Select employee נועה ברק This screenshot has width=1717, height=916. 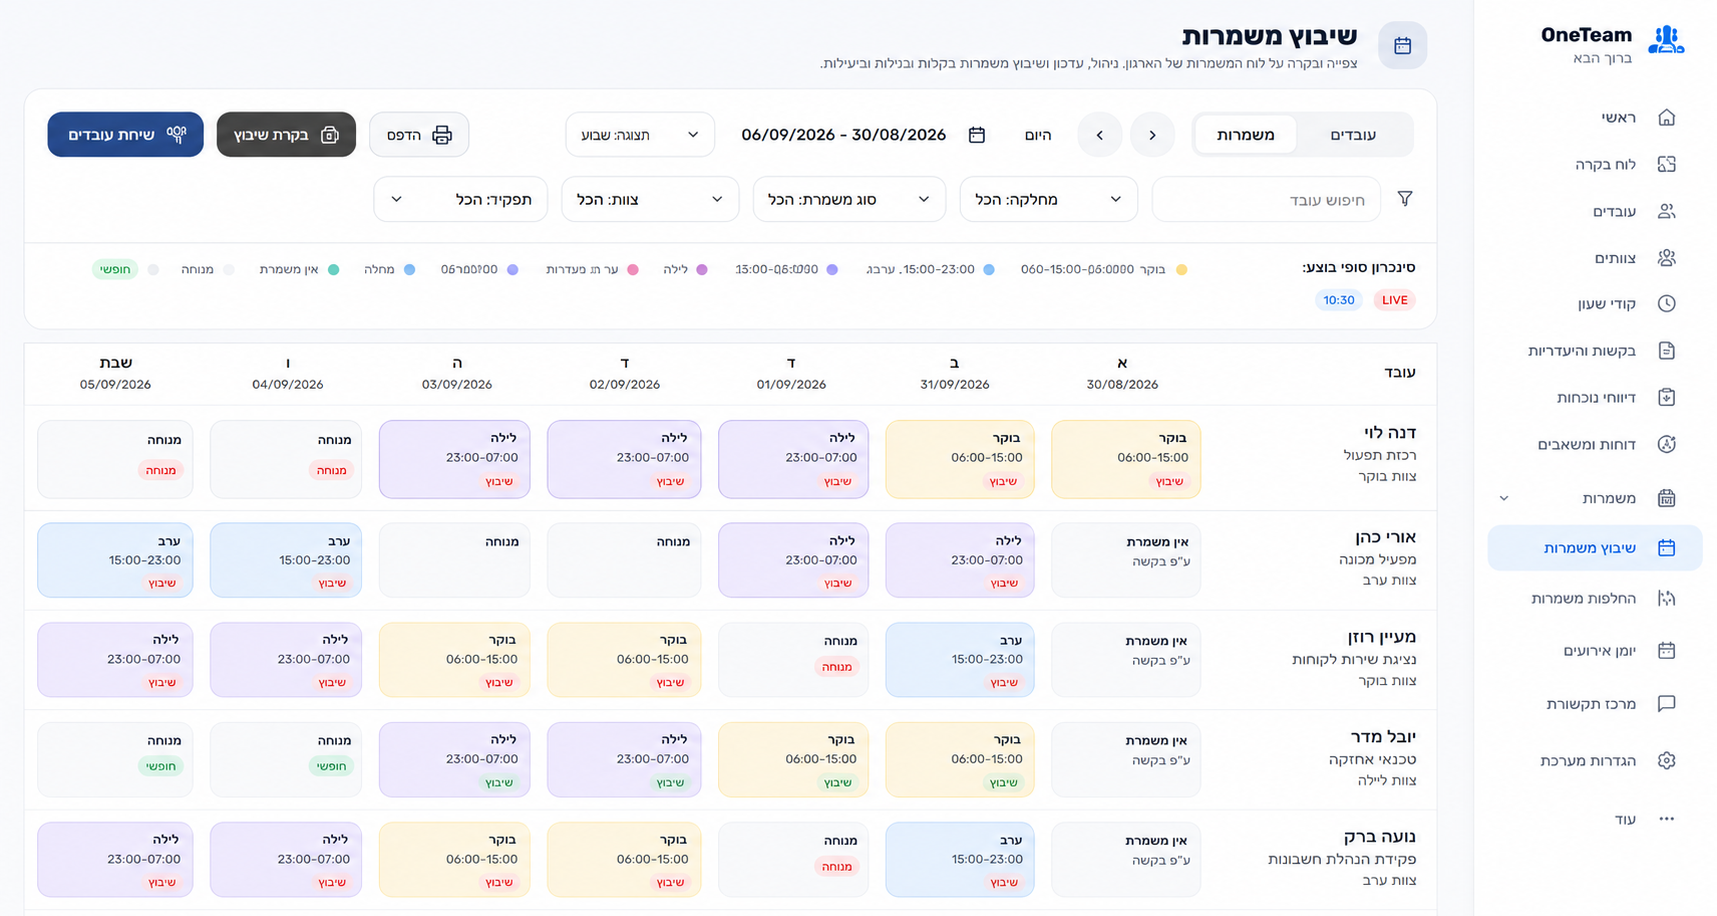tap(1380, 837)
